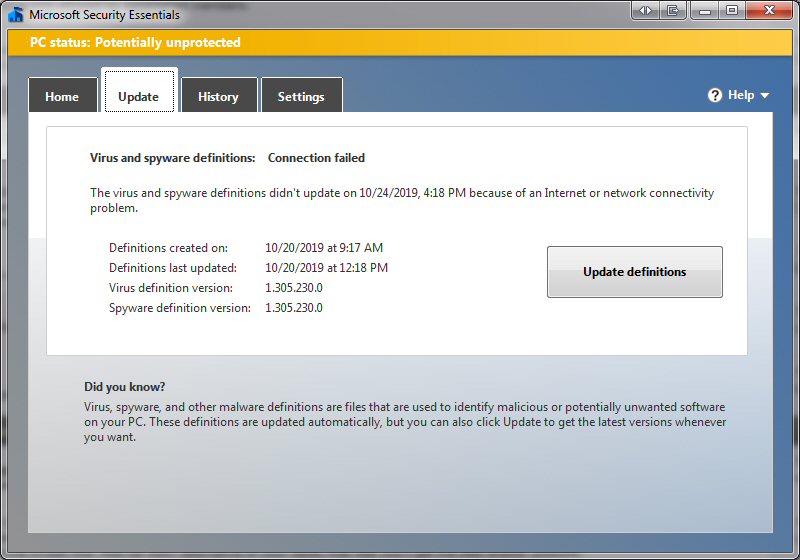Click the malware definitions explanation paragraph

pos(405,422)
